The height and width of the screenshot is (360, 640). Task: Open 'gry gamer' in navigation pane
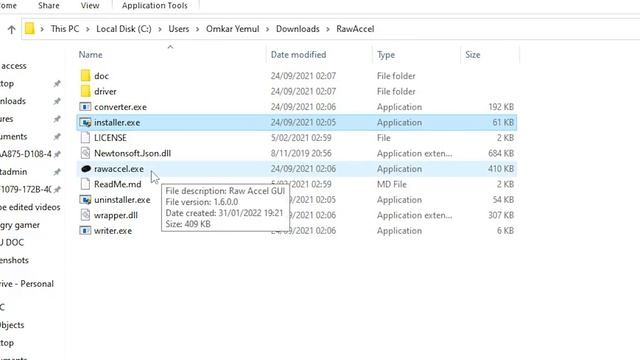click(20, 225)
